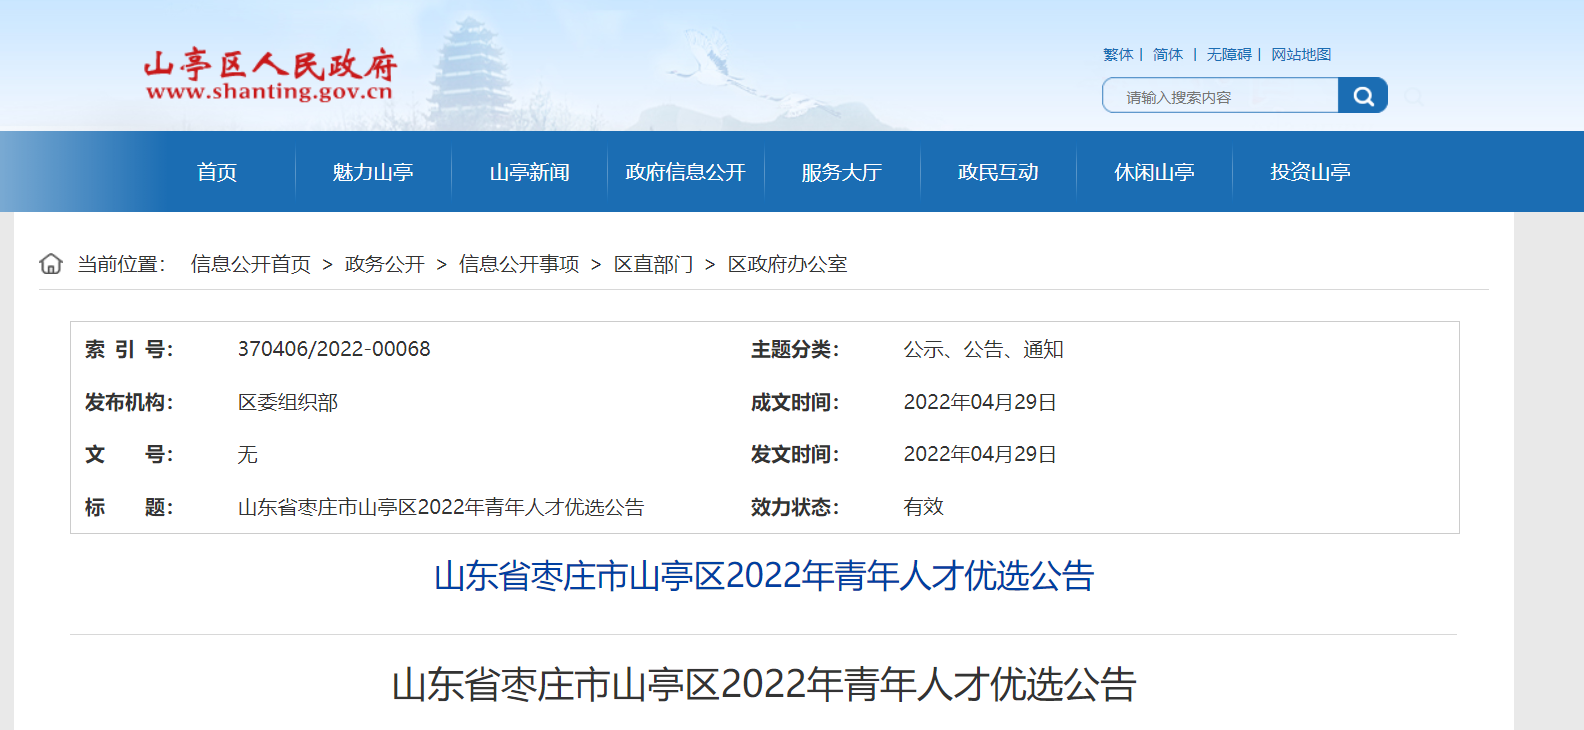Viewport: 1584px width, 730px height.
Task: Open the 魅力山亭 nav menu
Action: 373,172
